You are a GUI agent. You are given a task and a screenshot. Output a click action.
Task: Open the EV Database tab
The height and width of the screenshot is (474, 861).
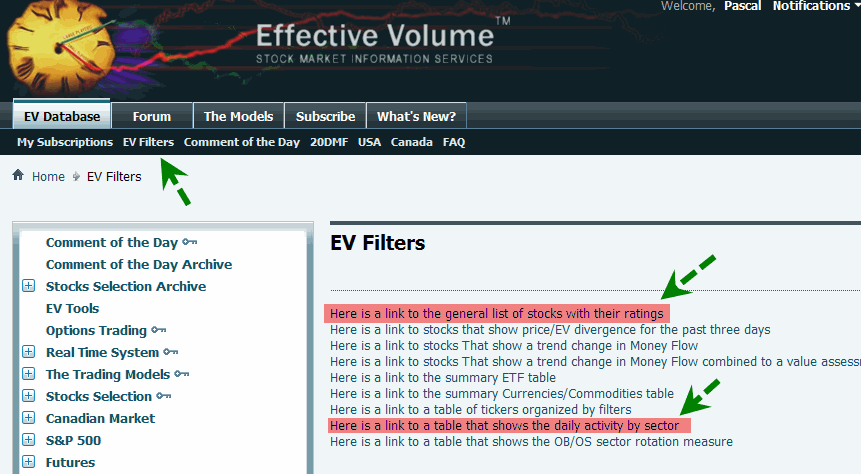[x=62, y=116]
